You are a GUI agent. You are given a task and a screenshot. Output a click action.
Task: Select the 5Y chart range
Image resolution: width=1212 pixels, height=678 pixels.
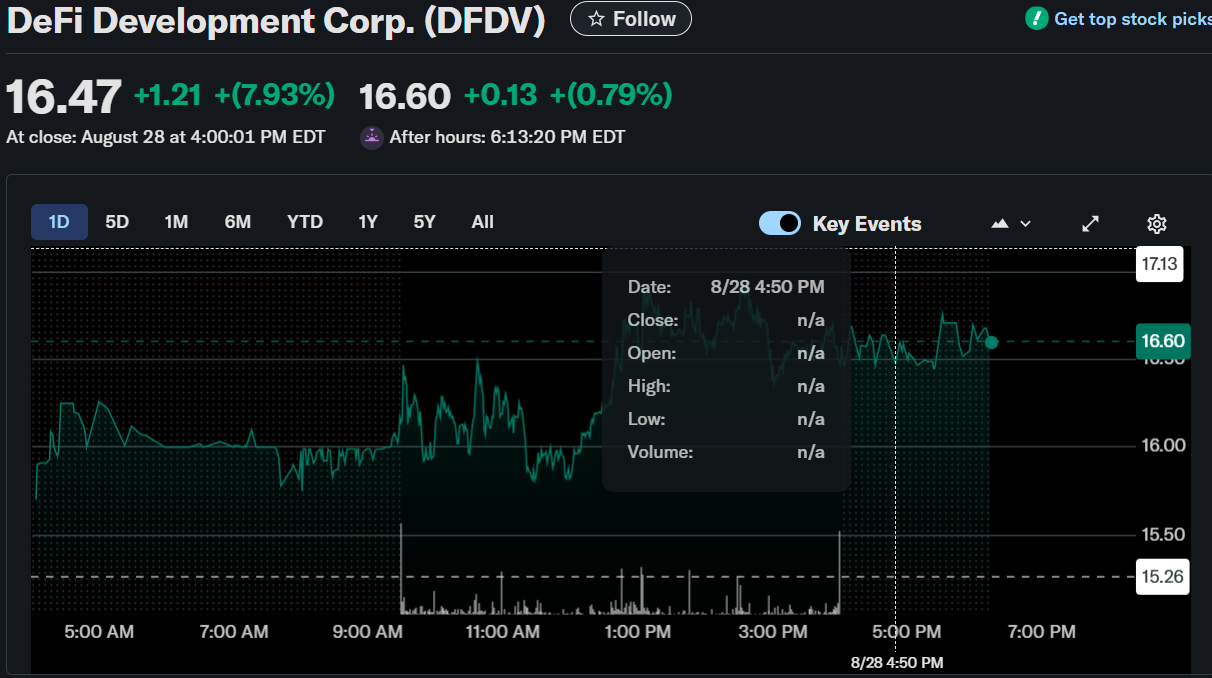(425, 222)
